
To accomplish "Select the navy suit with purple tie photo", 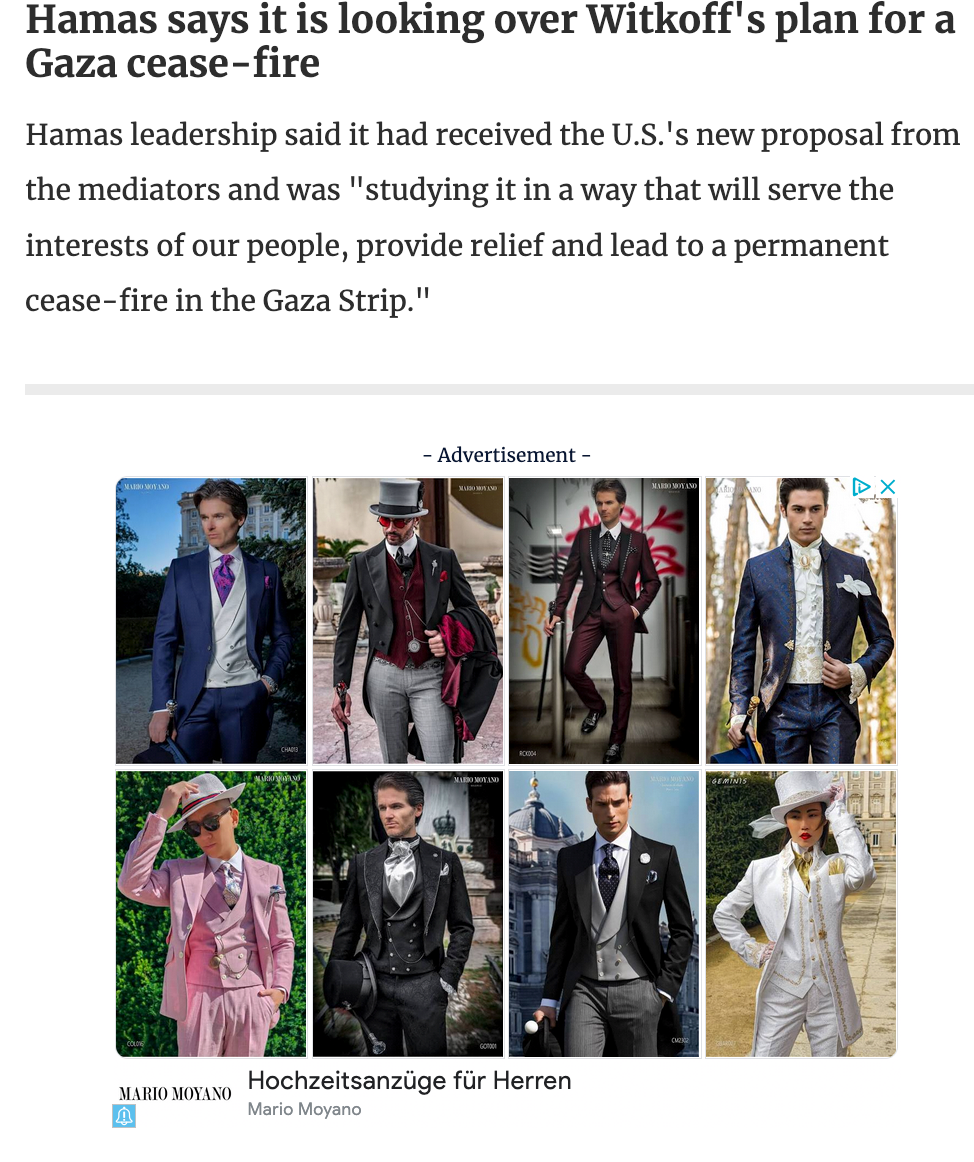I will 211,620.
